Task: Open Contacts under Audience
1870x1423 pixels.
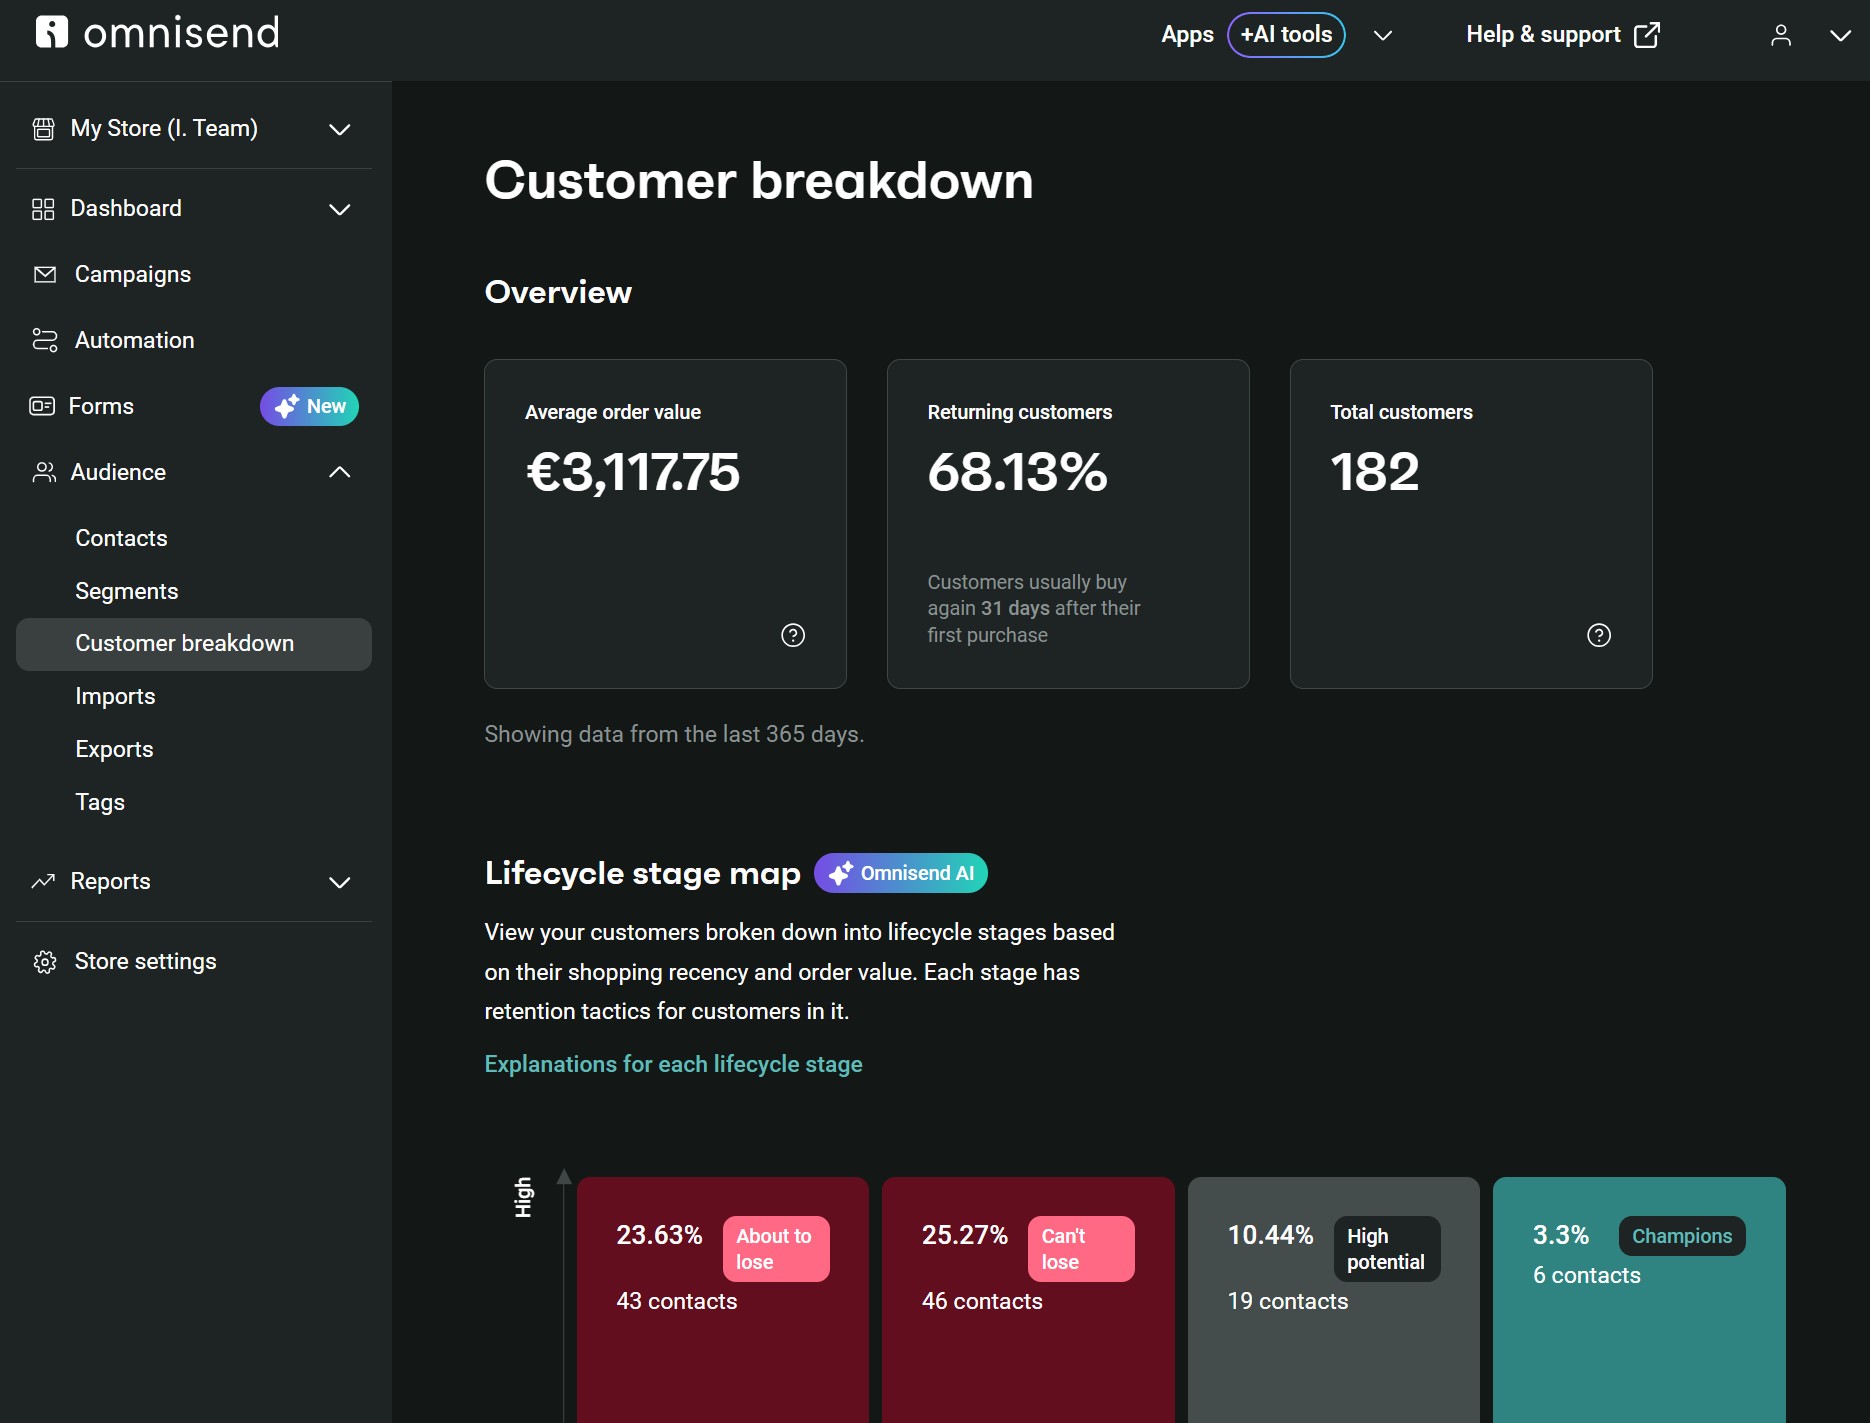Action: click(x=121, y=538)
